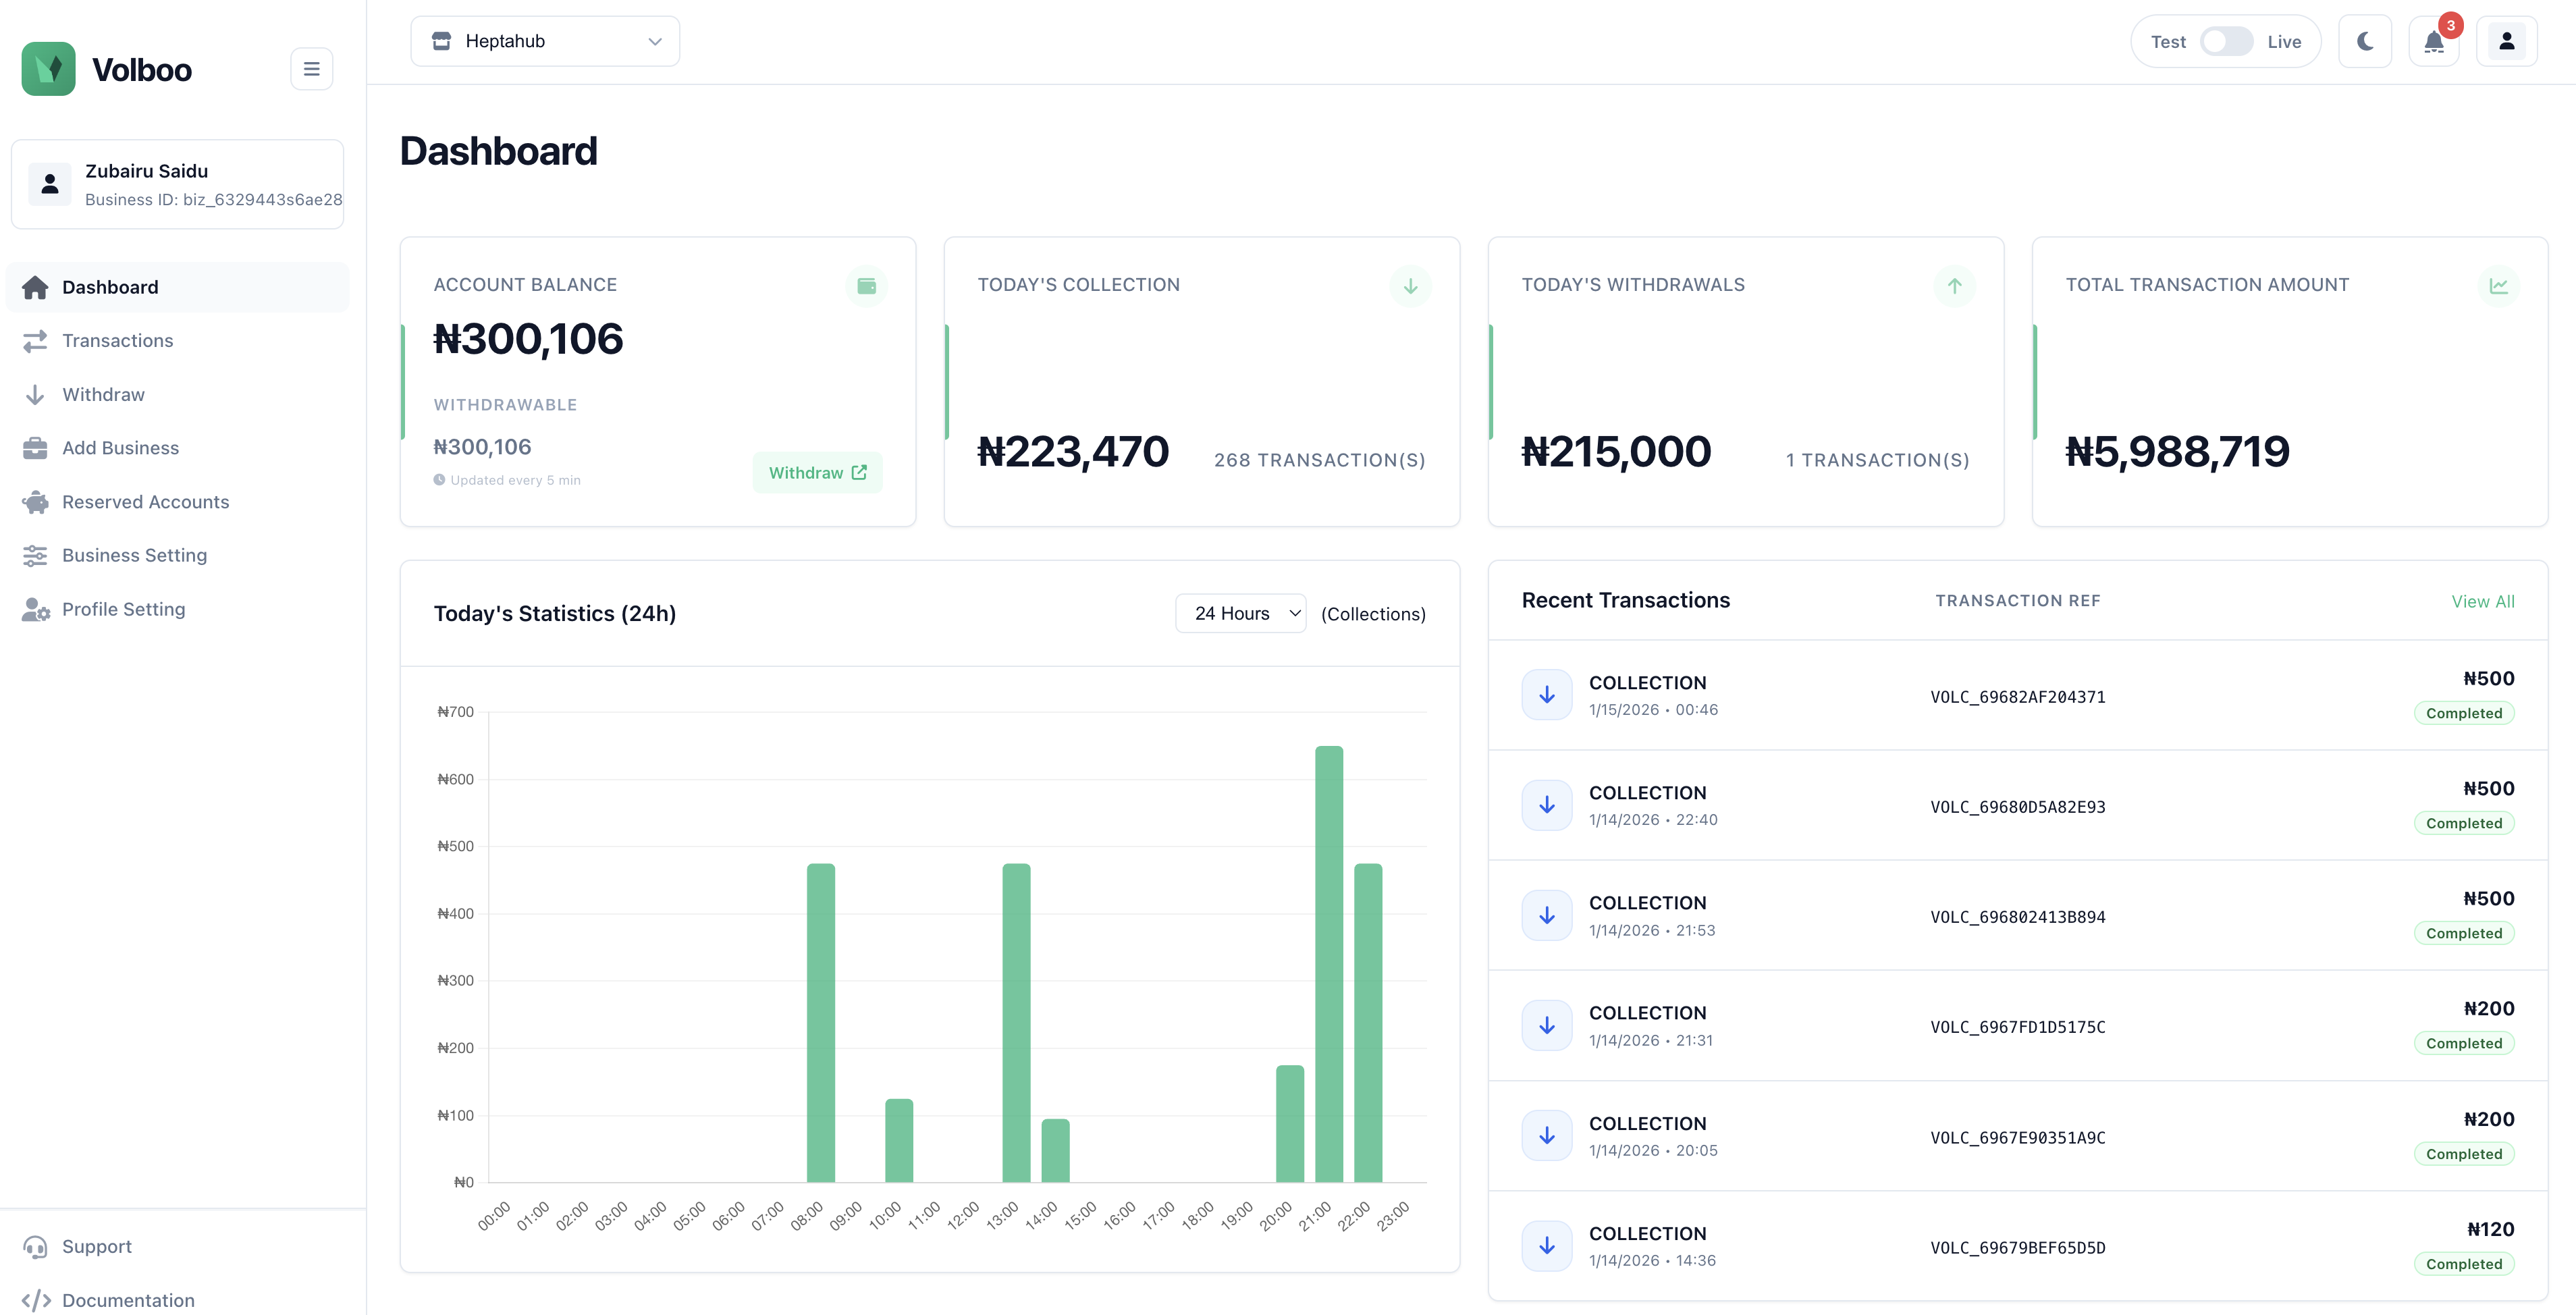Select Transactions from the sidebar
This screenshot has width=2576, height=1315.
coord(117,340)
